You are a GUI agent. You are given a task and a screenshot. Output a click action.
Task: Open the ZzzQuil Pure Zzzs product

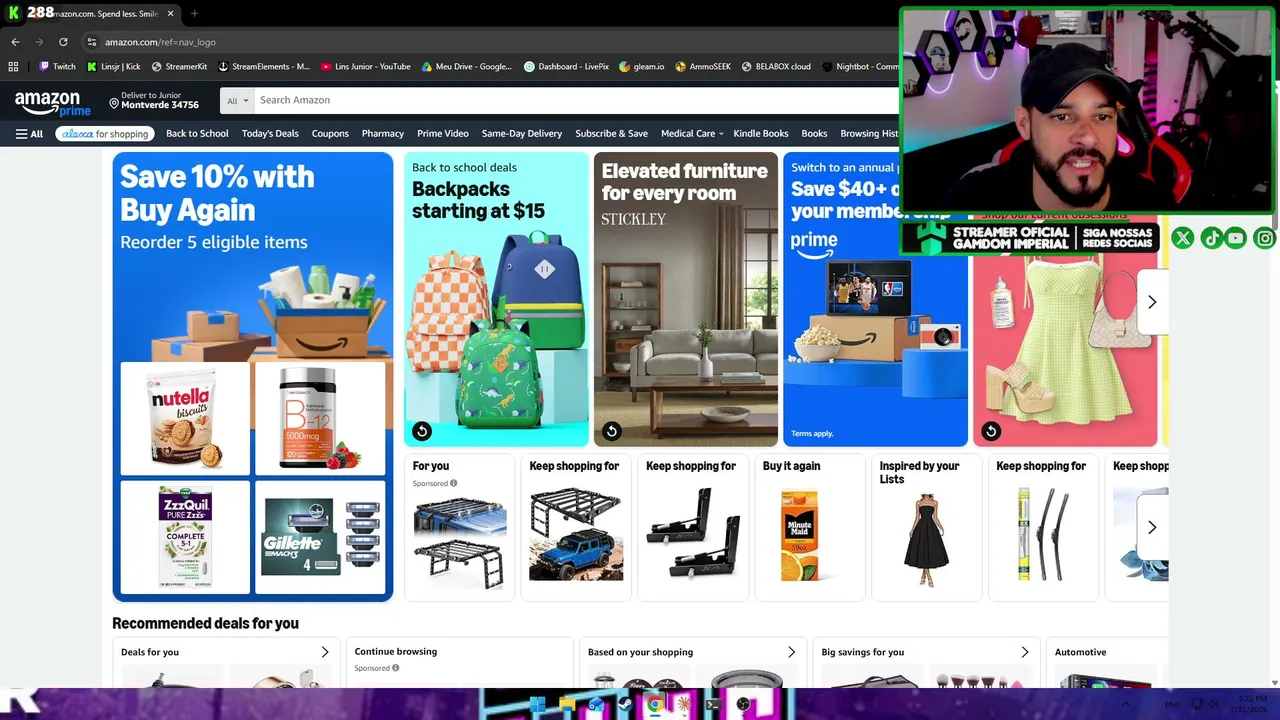[x=185, y=537]
